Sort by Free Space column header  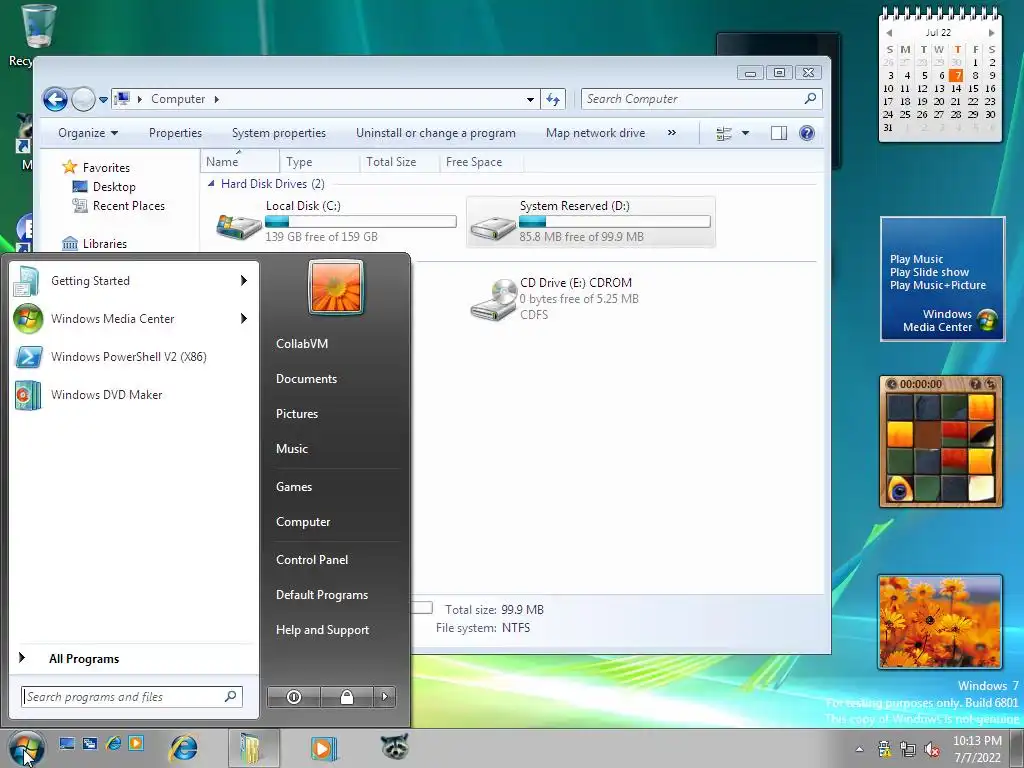481,162
